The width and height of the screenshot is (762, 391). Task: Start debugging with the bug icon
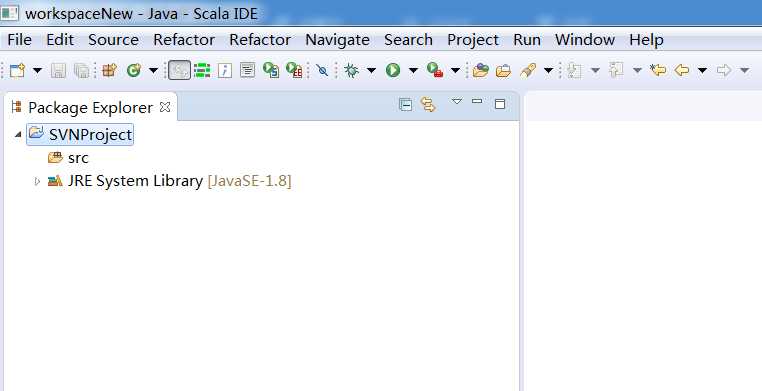tap(351, 70)
